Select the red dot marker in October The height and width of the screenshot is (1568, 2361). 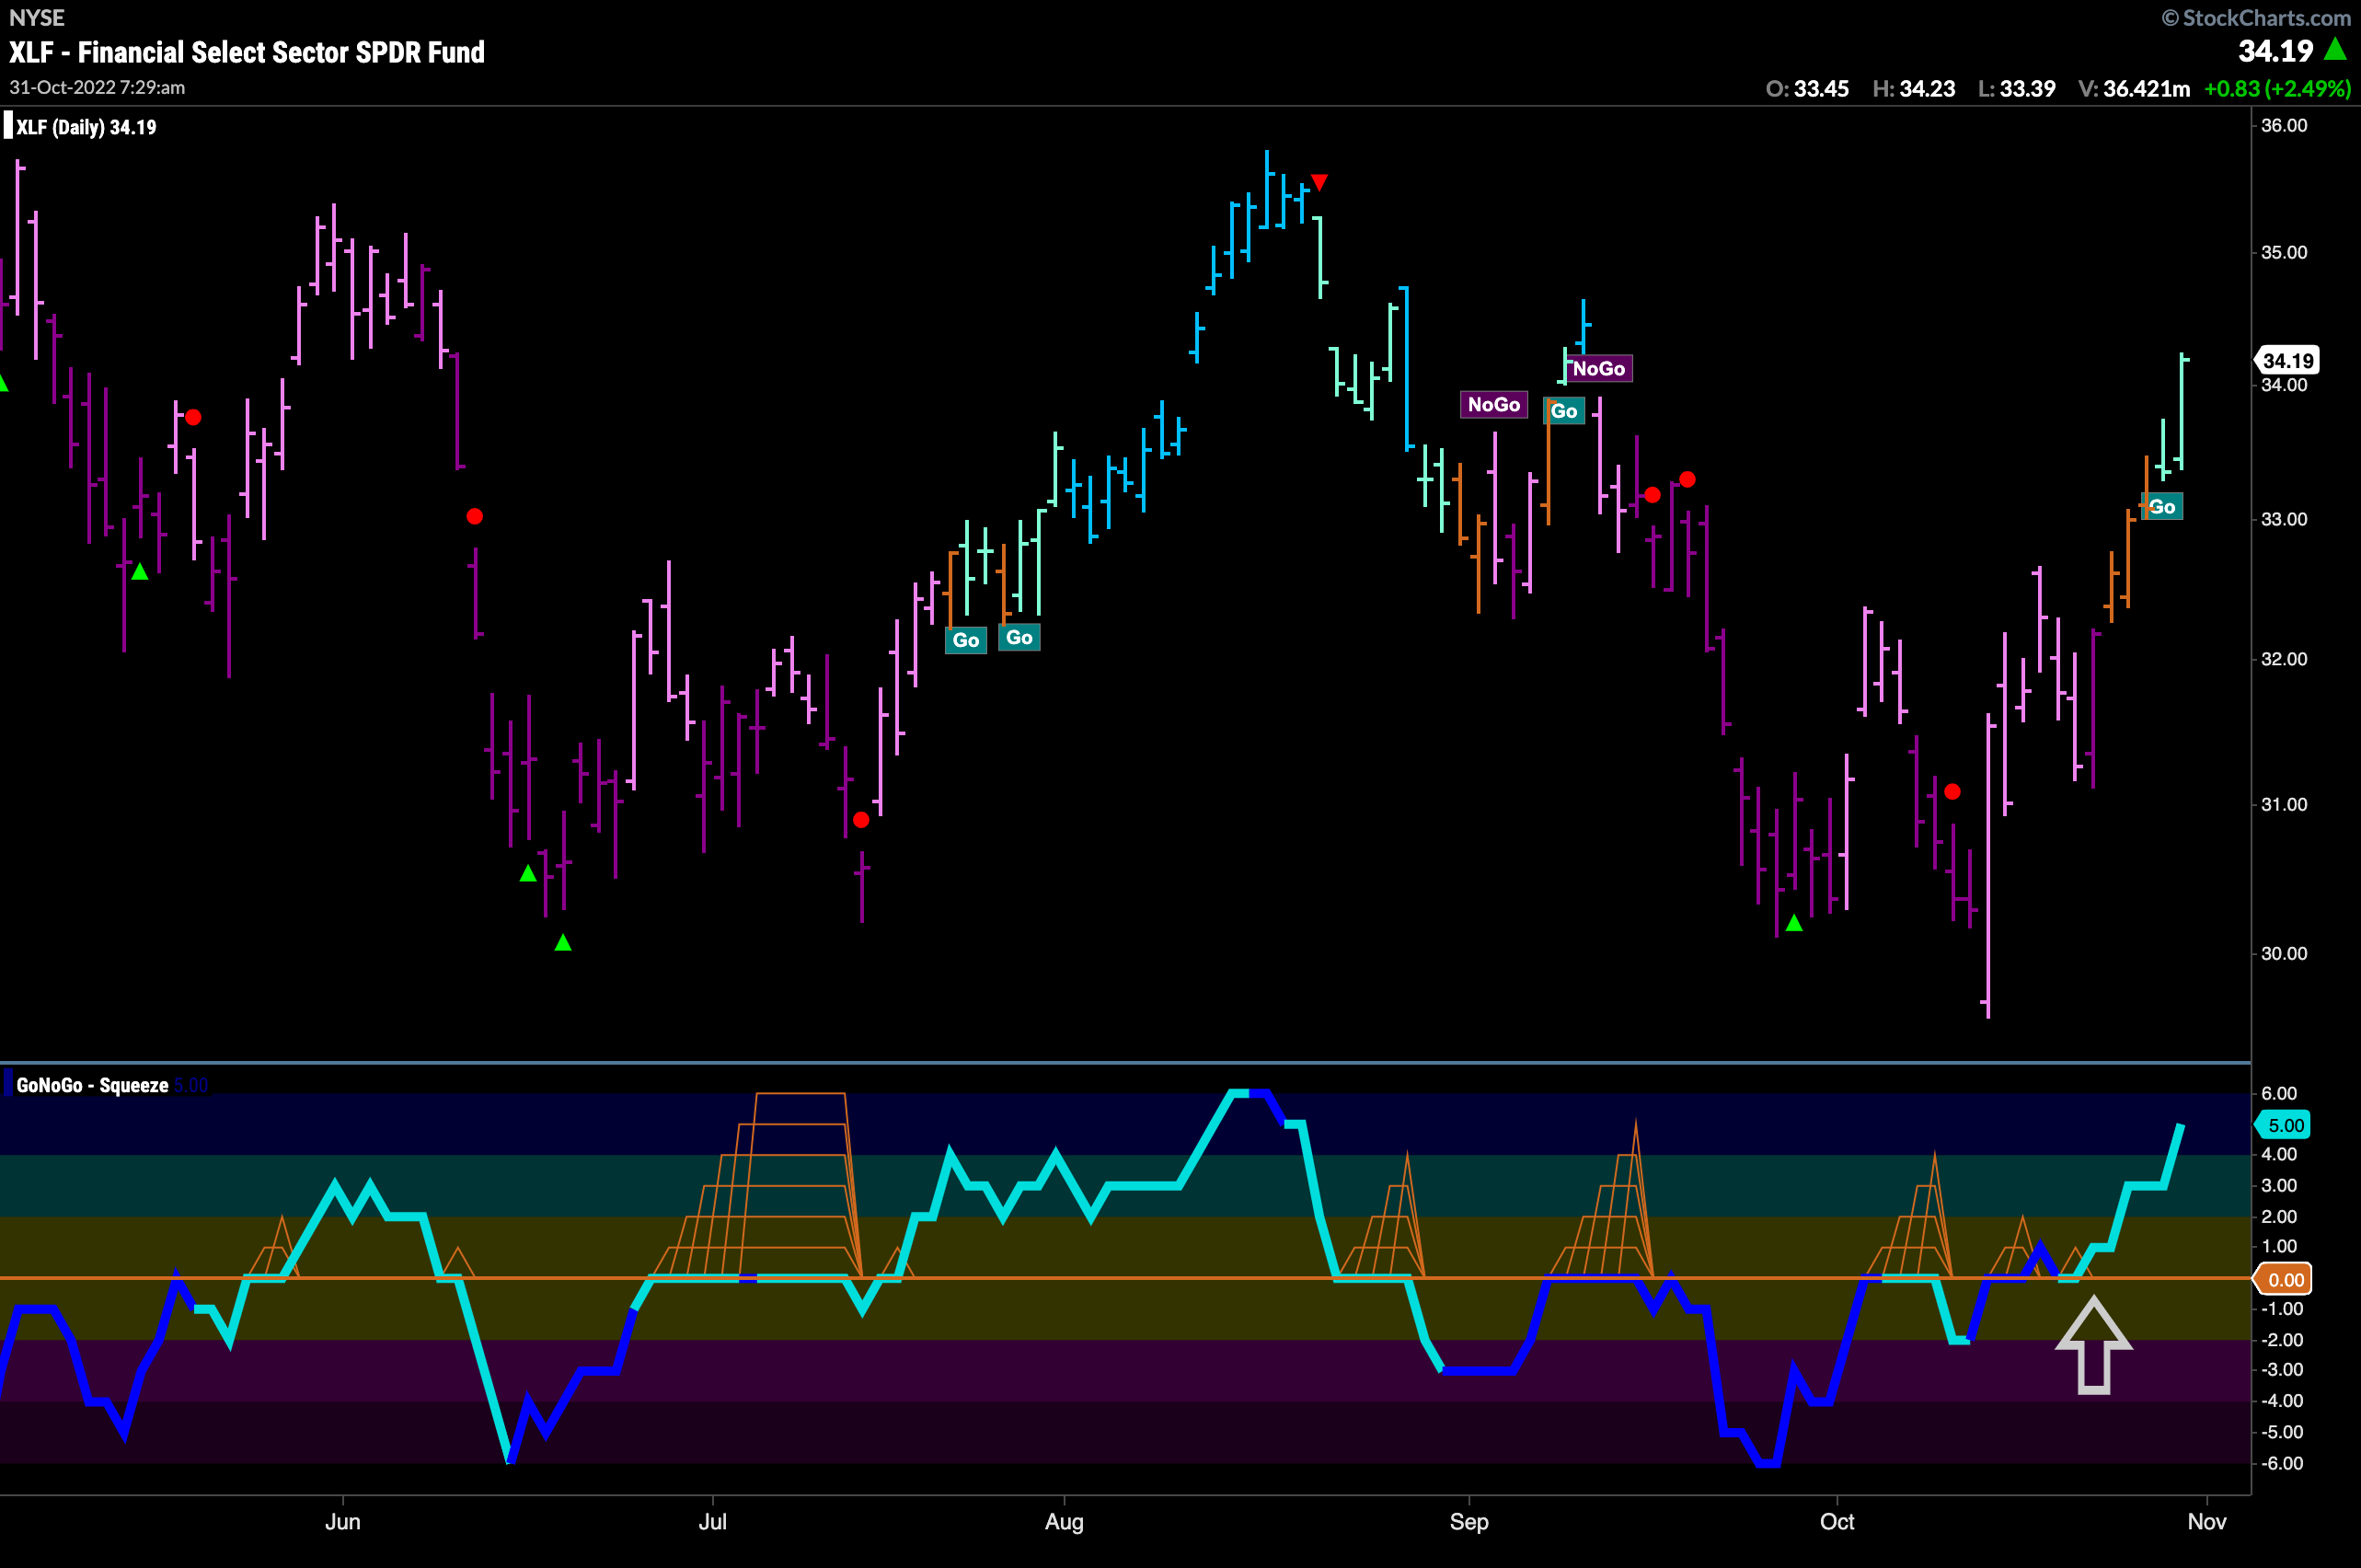1952,791
